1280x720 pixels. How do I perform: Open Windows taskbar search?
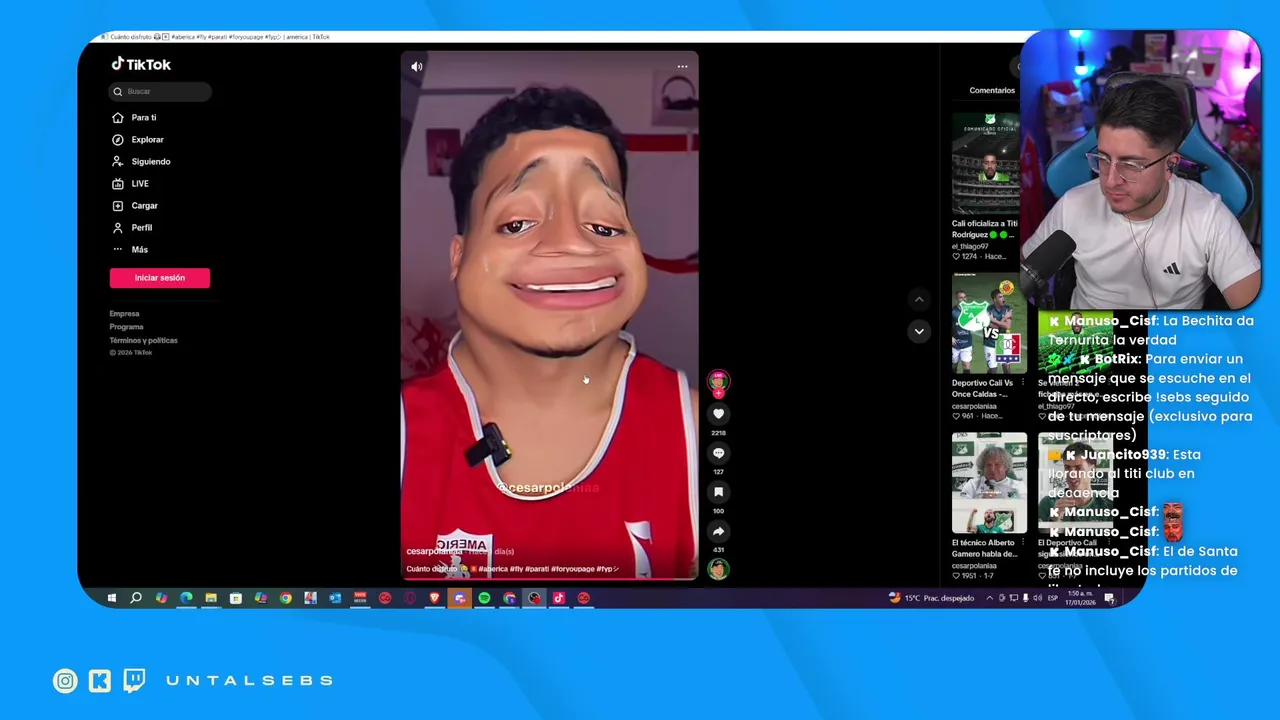[x=136, y=598]
